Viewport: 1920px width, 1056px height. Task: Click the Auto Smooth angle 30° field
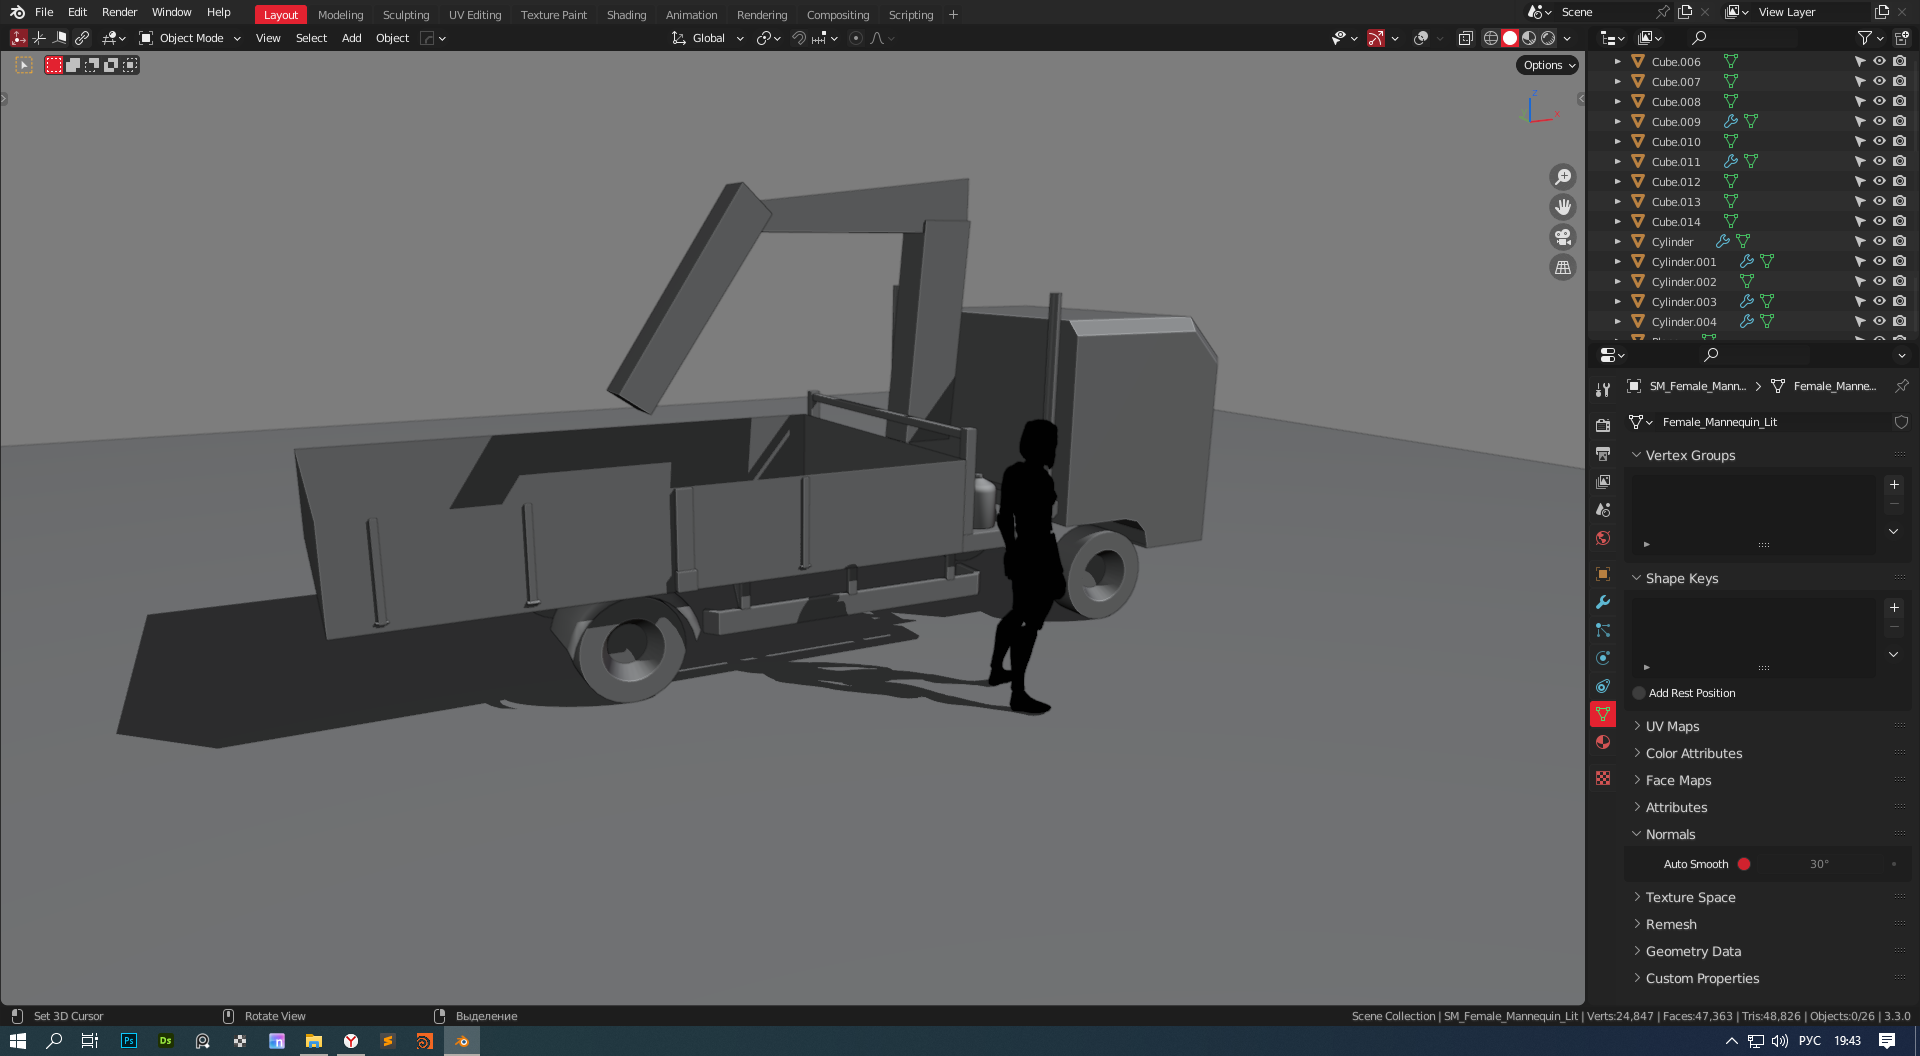[1819, 864]
